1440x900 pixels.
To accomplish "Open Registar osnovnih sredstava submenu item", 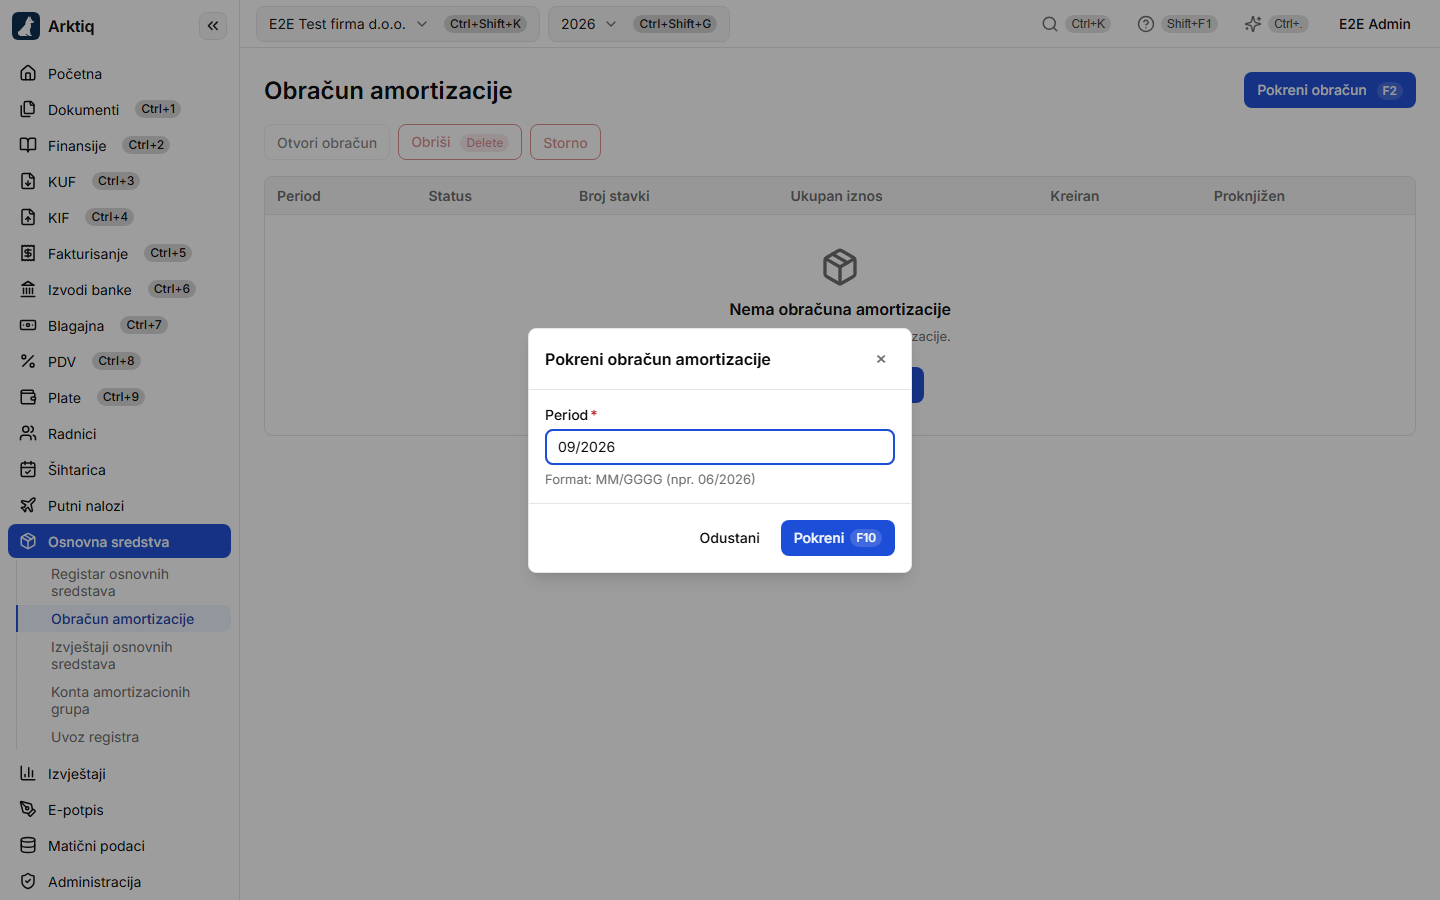I will [123, 582].
